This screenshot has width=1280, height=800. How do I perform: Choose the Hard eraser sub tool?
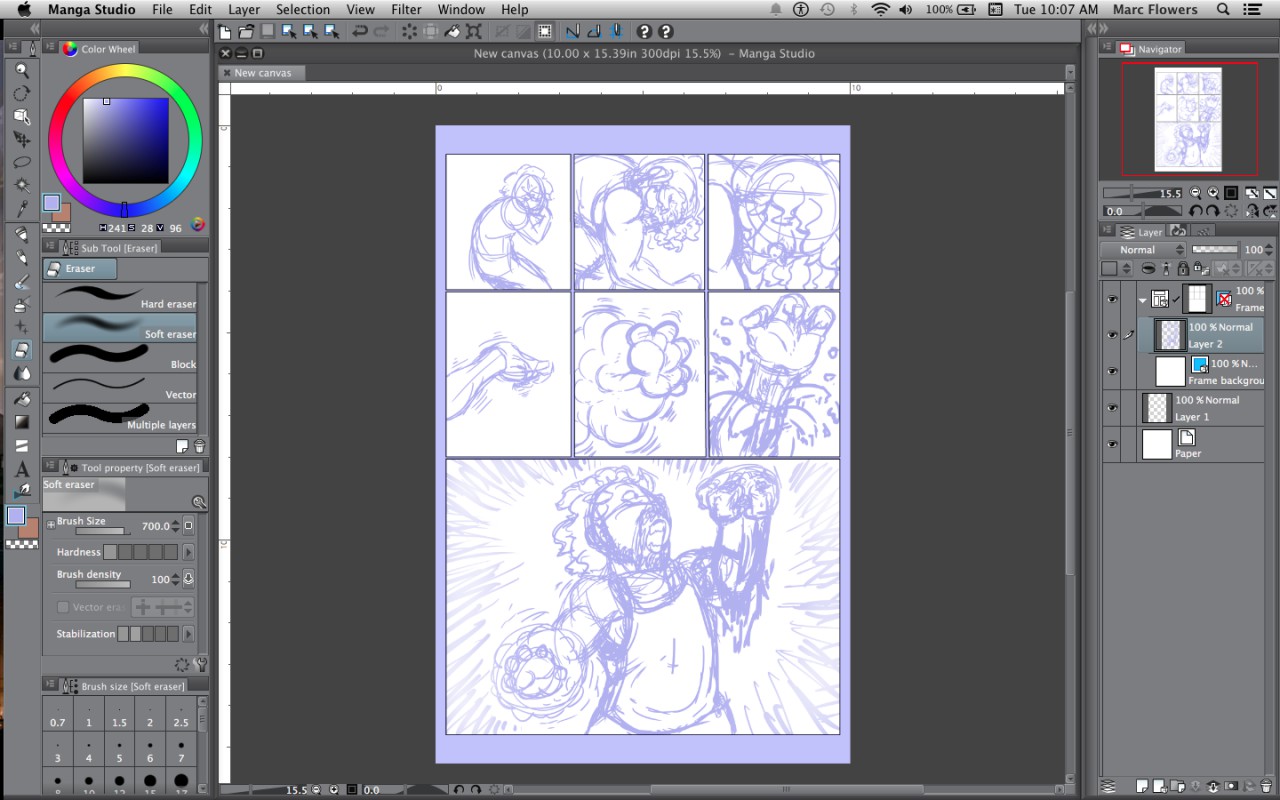pyautogui.click(x=120, y=297)
